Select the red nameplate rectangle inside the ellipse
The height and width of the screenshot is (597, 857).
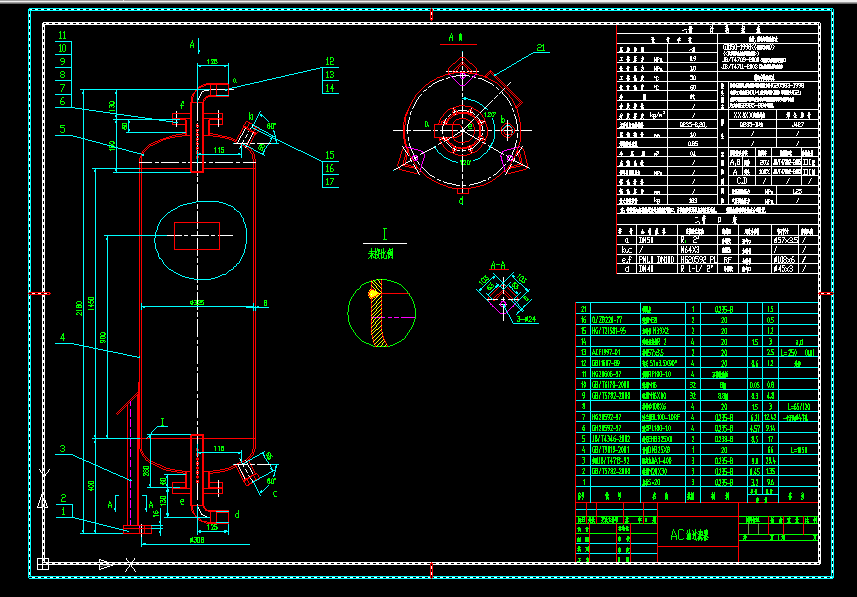197,236
